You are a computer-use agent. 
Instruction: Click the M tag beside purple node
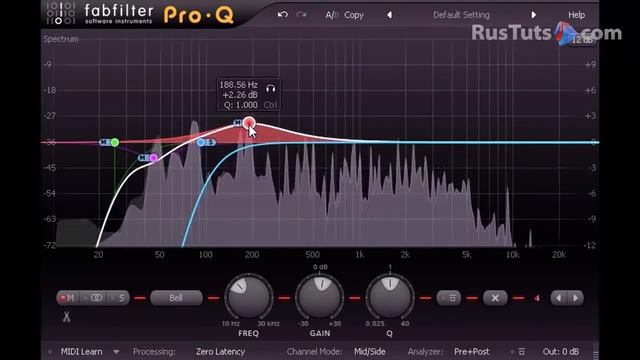click(143, 158)
